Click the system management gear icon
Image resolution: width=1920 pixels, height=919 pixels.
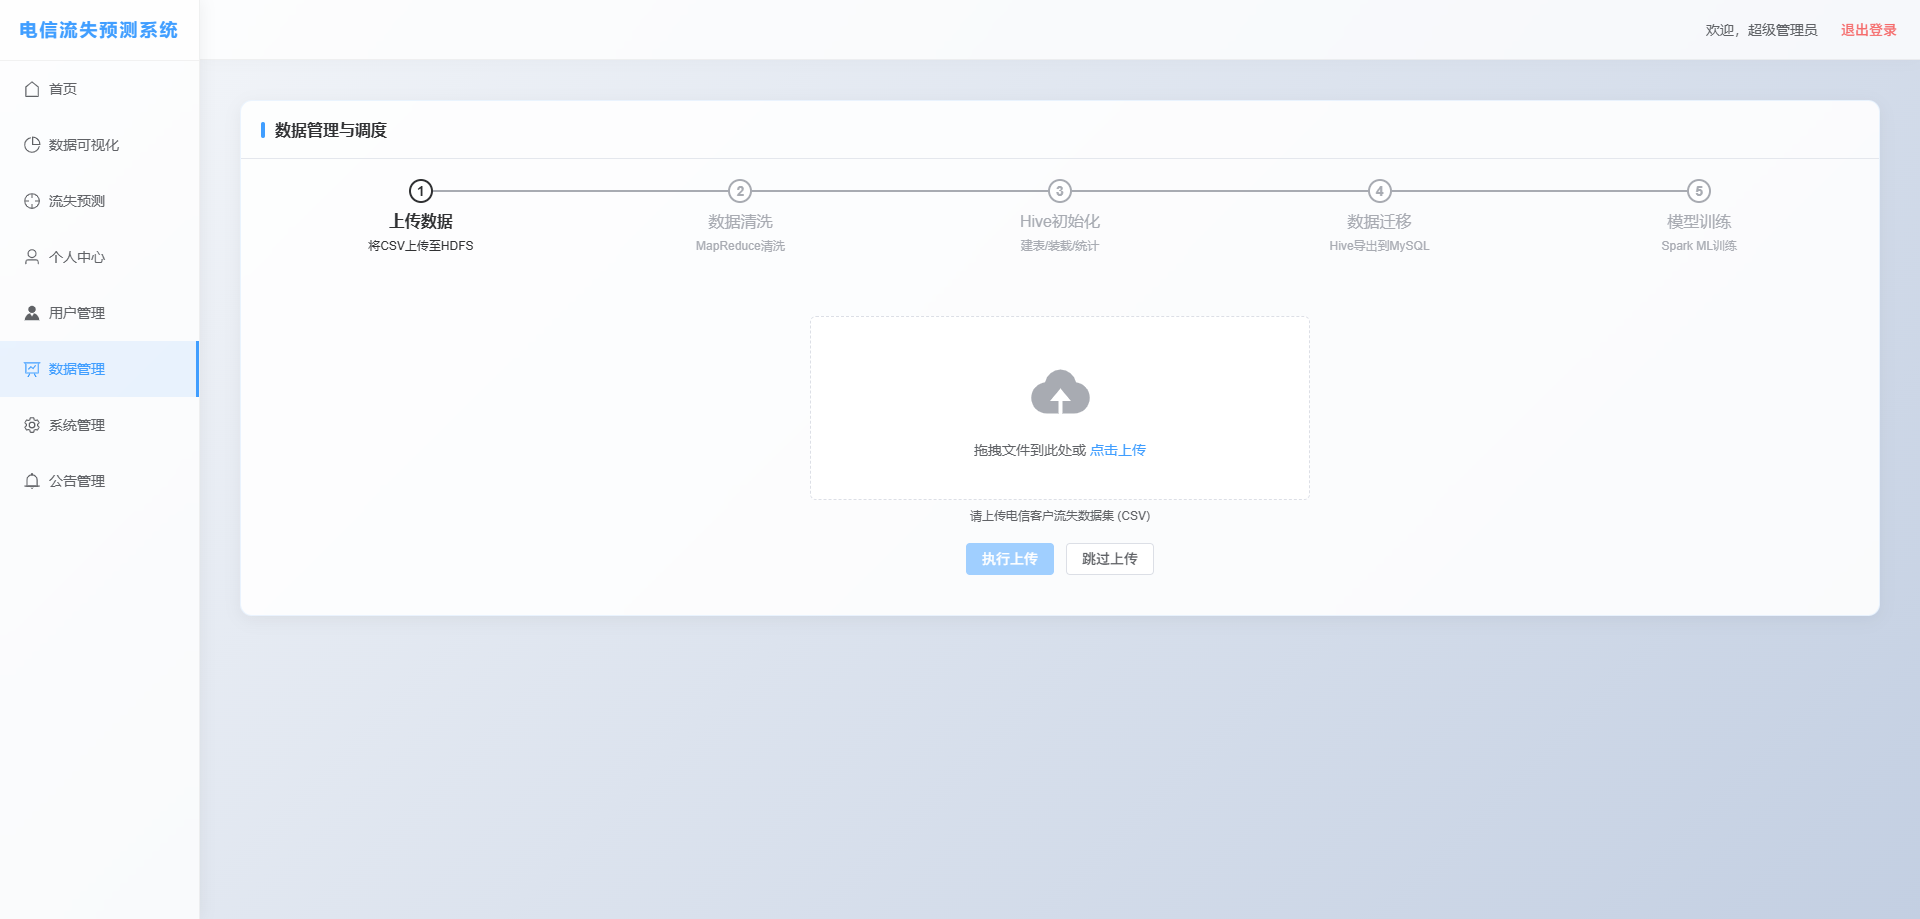(x=32, y=425)
